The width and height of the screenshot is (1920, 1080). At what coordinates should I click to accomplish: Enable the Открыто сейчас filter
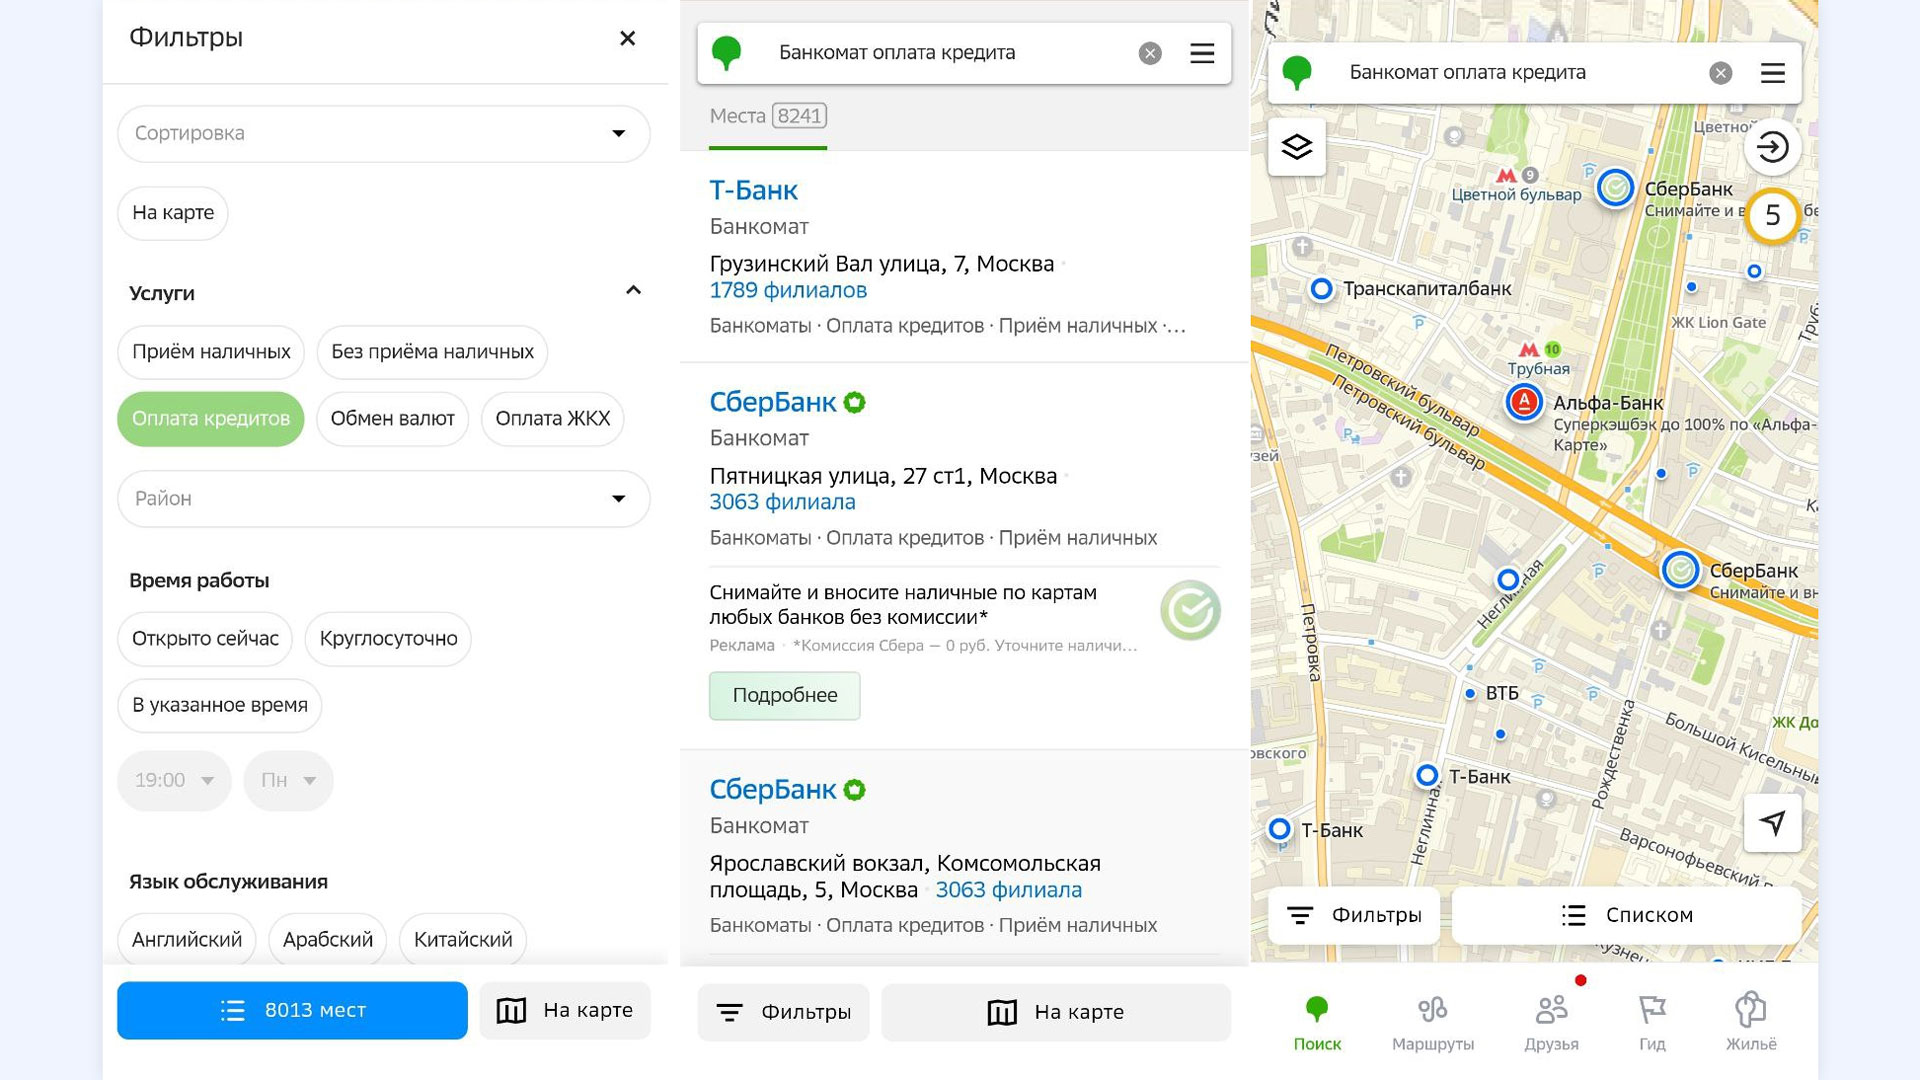click(205, 639)
